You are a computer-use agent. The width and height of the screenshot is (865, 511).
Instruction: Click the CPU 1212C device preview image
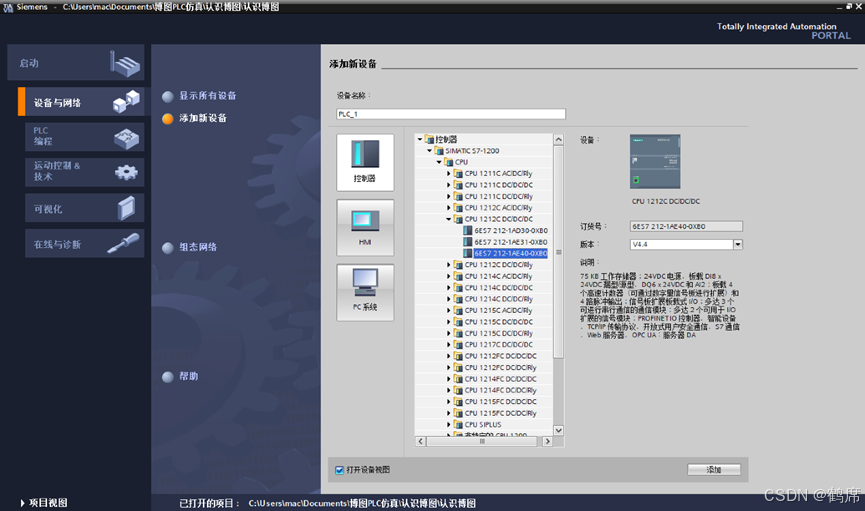(x=655, y=162)
